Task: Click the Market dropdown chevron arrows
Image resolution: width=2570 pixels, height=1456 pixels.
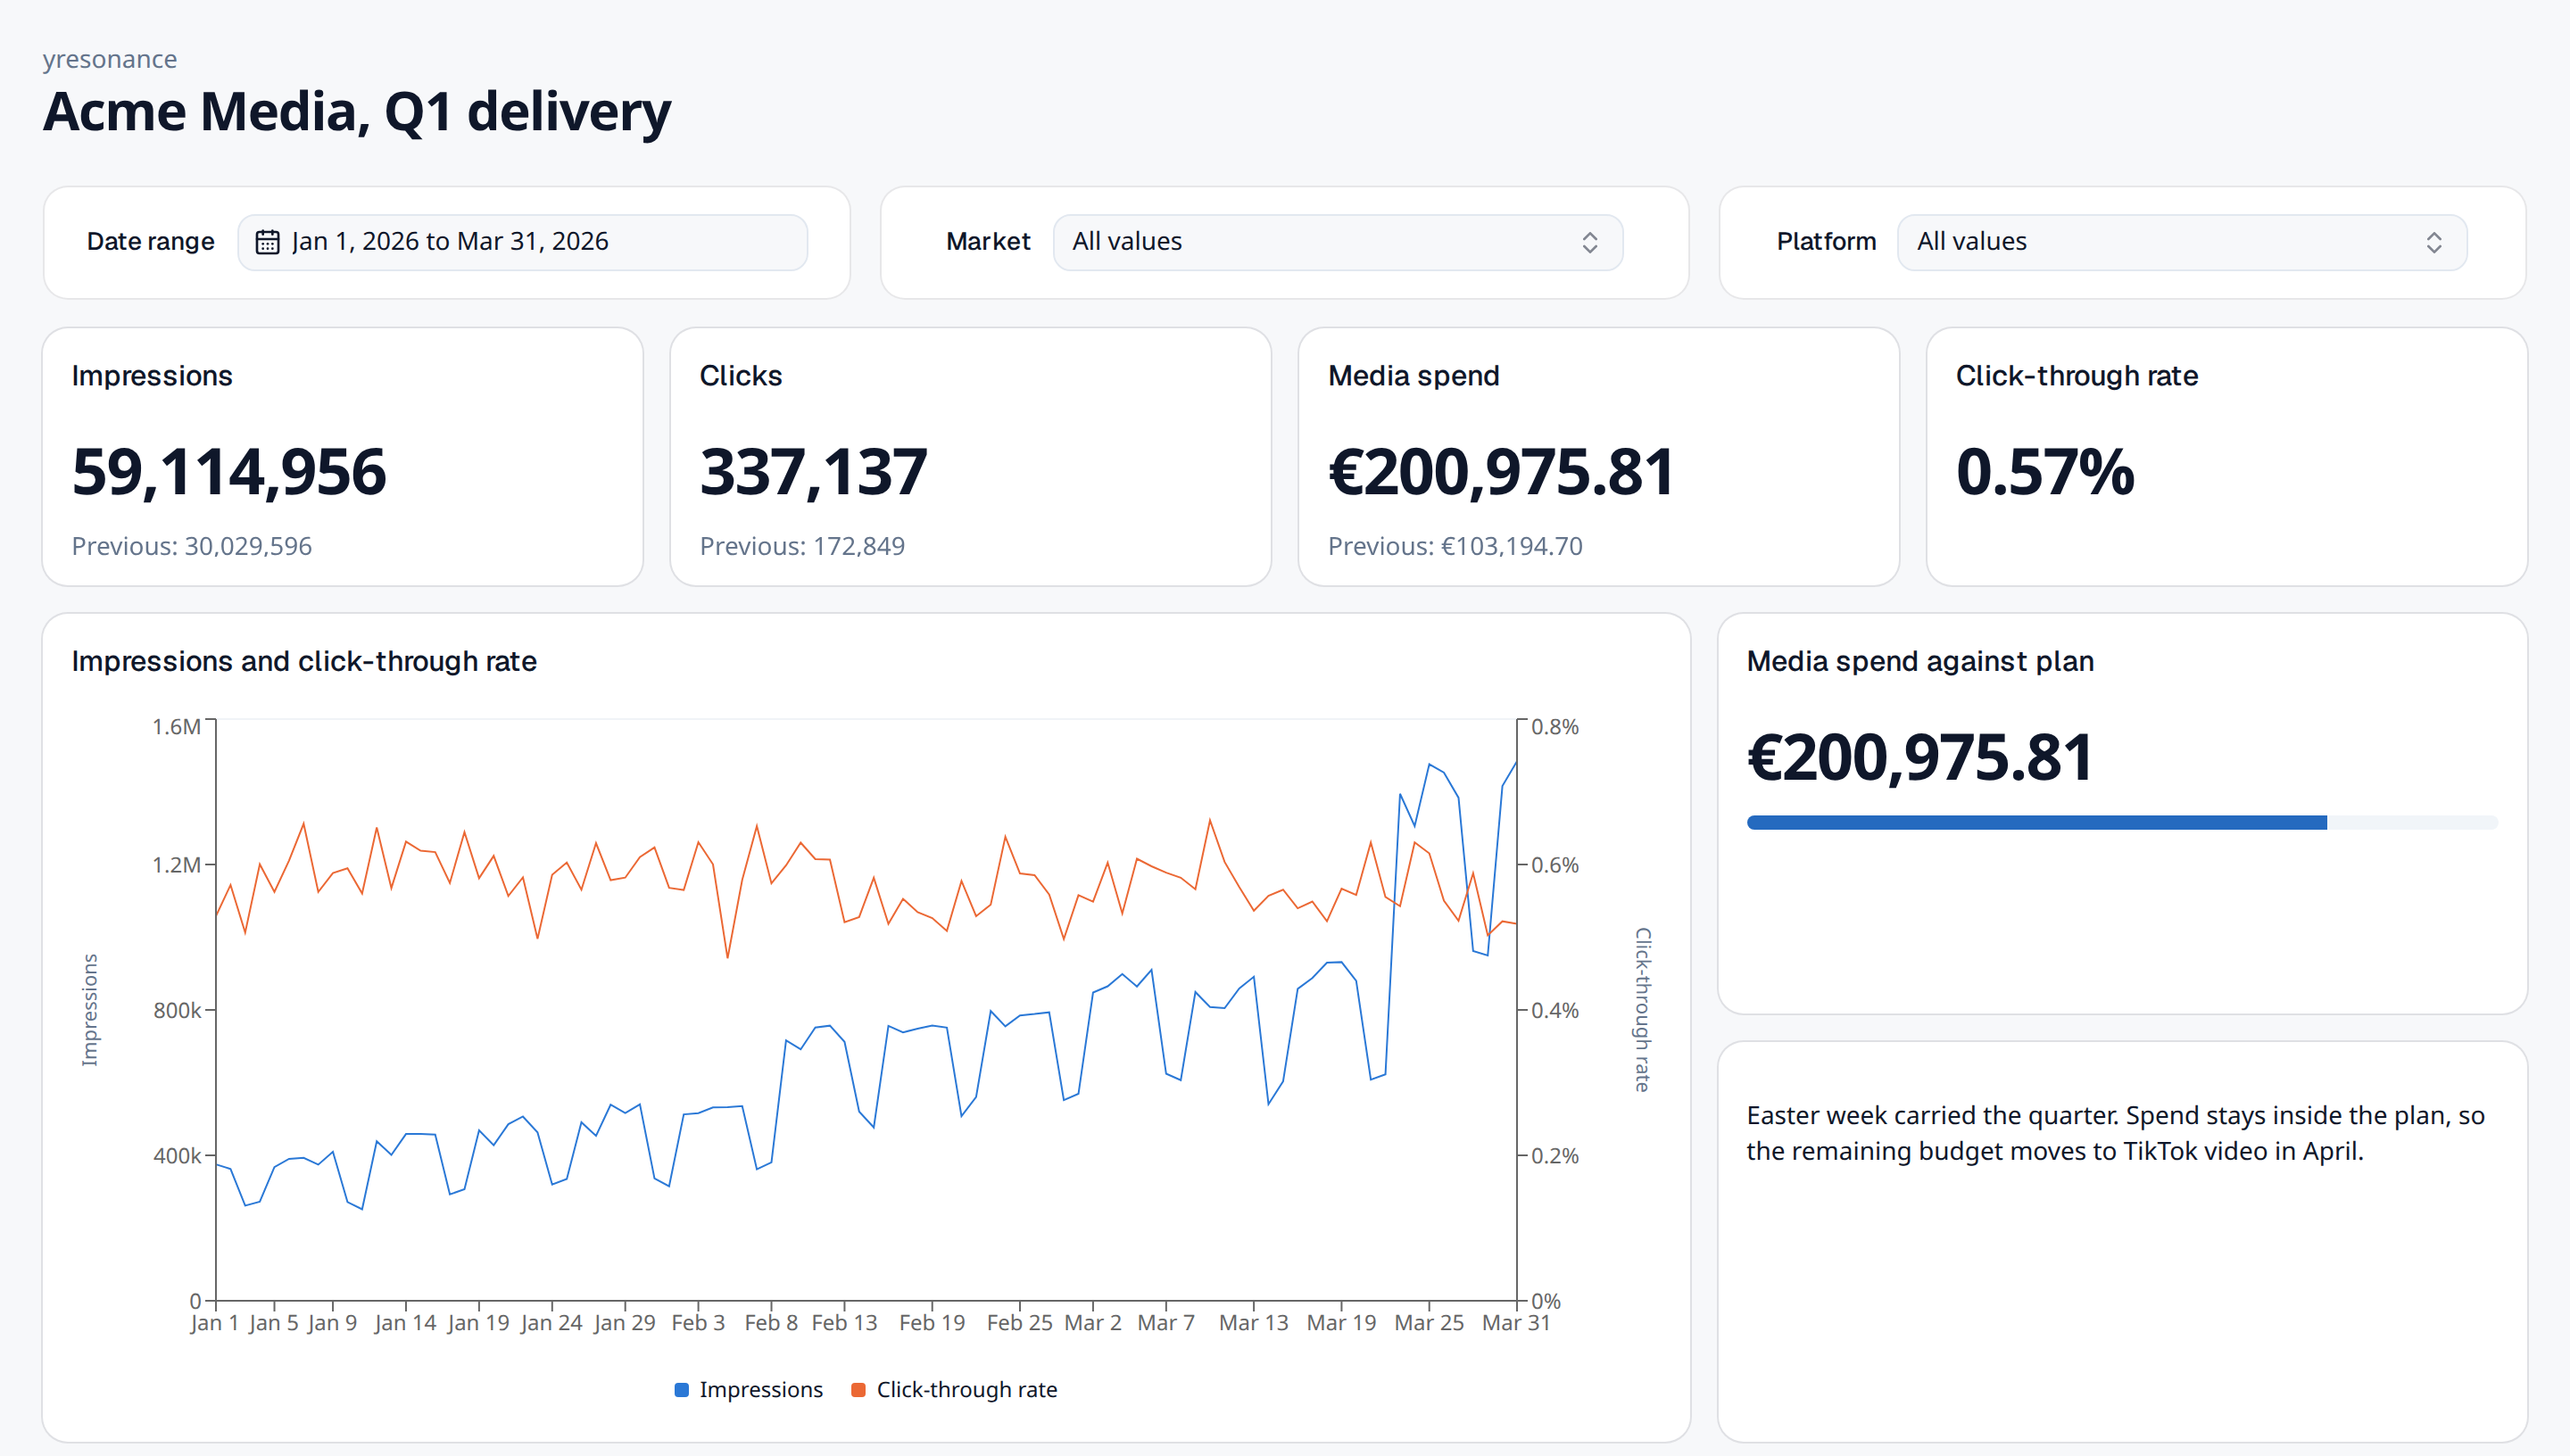Action: point(1589,242)
